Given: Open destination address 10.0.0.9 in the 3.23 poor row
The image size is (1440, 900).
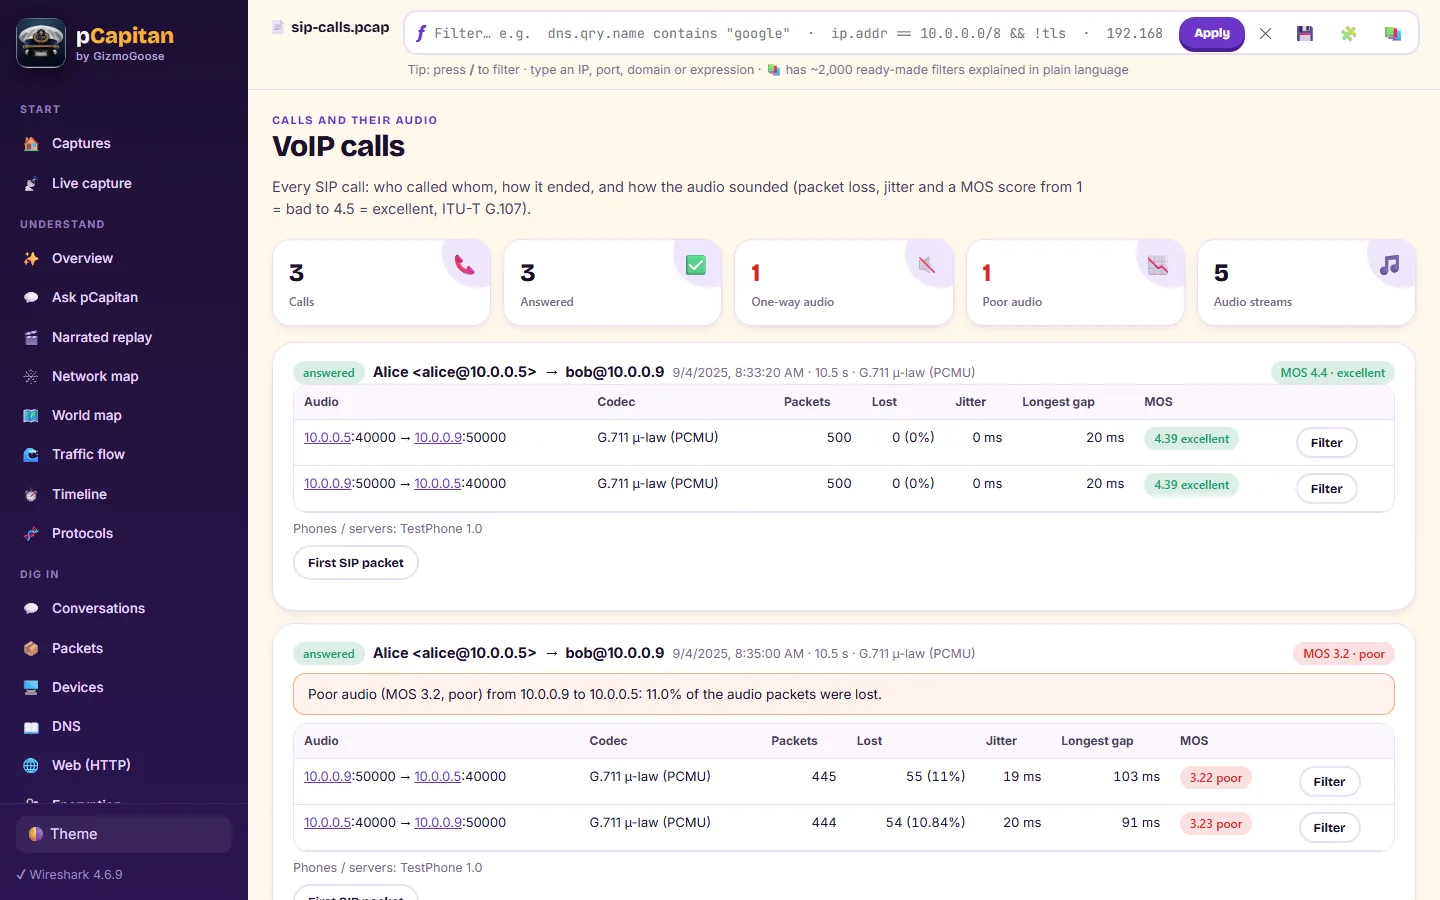Looking at the screenshot, I should [438, 822].
